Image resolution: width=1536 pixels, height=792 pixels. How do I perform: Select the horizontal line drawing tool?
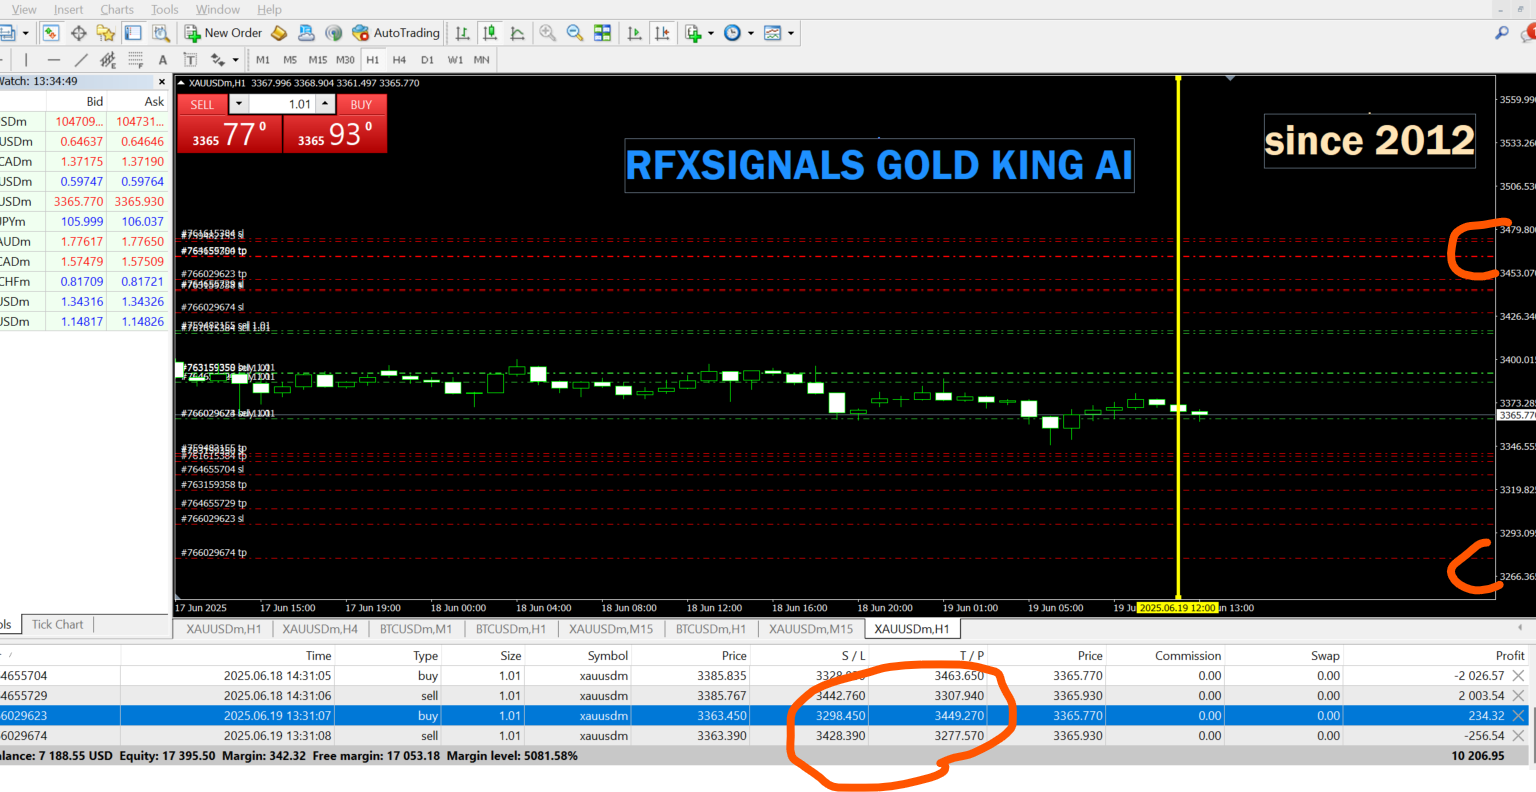[54, 60]
